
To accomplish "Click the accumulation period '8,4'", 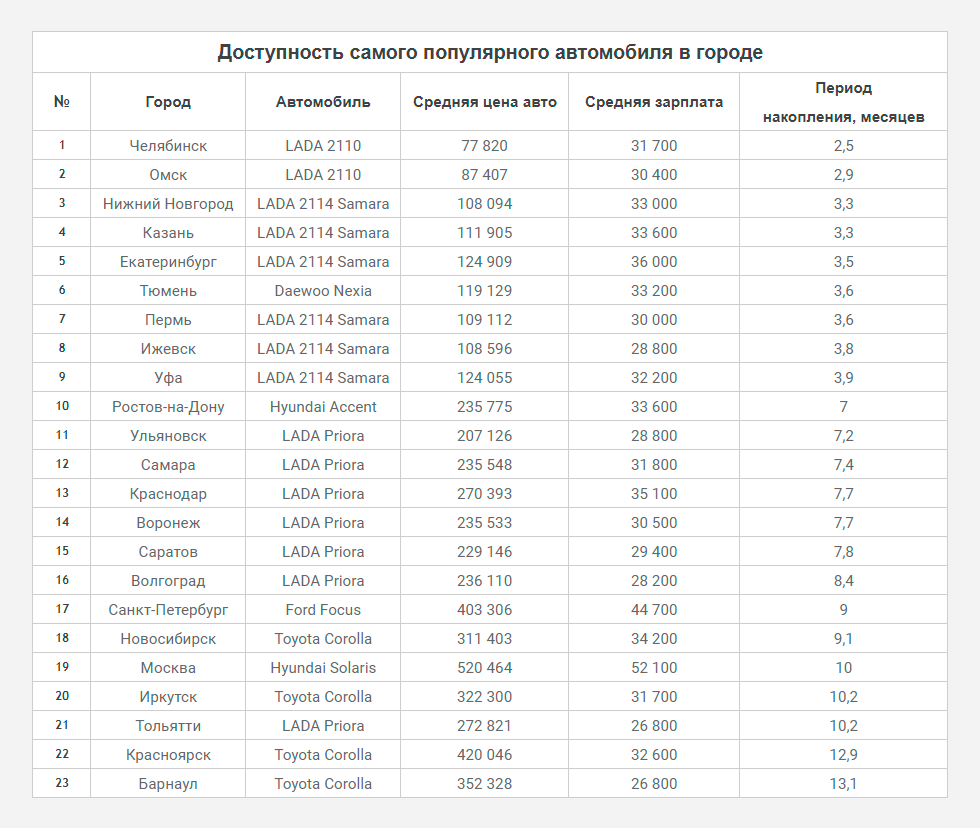I will [843, 581].
